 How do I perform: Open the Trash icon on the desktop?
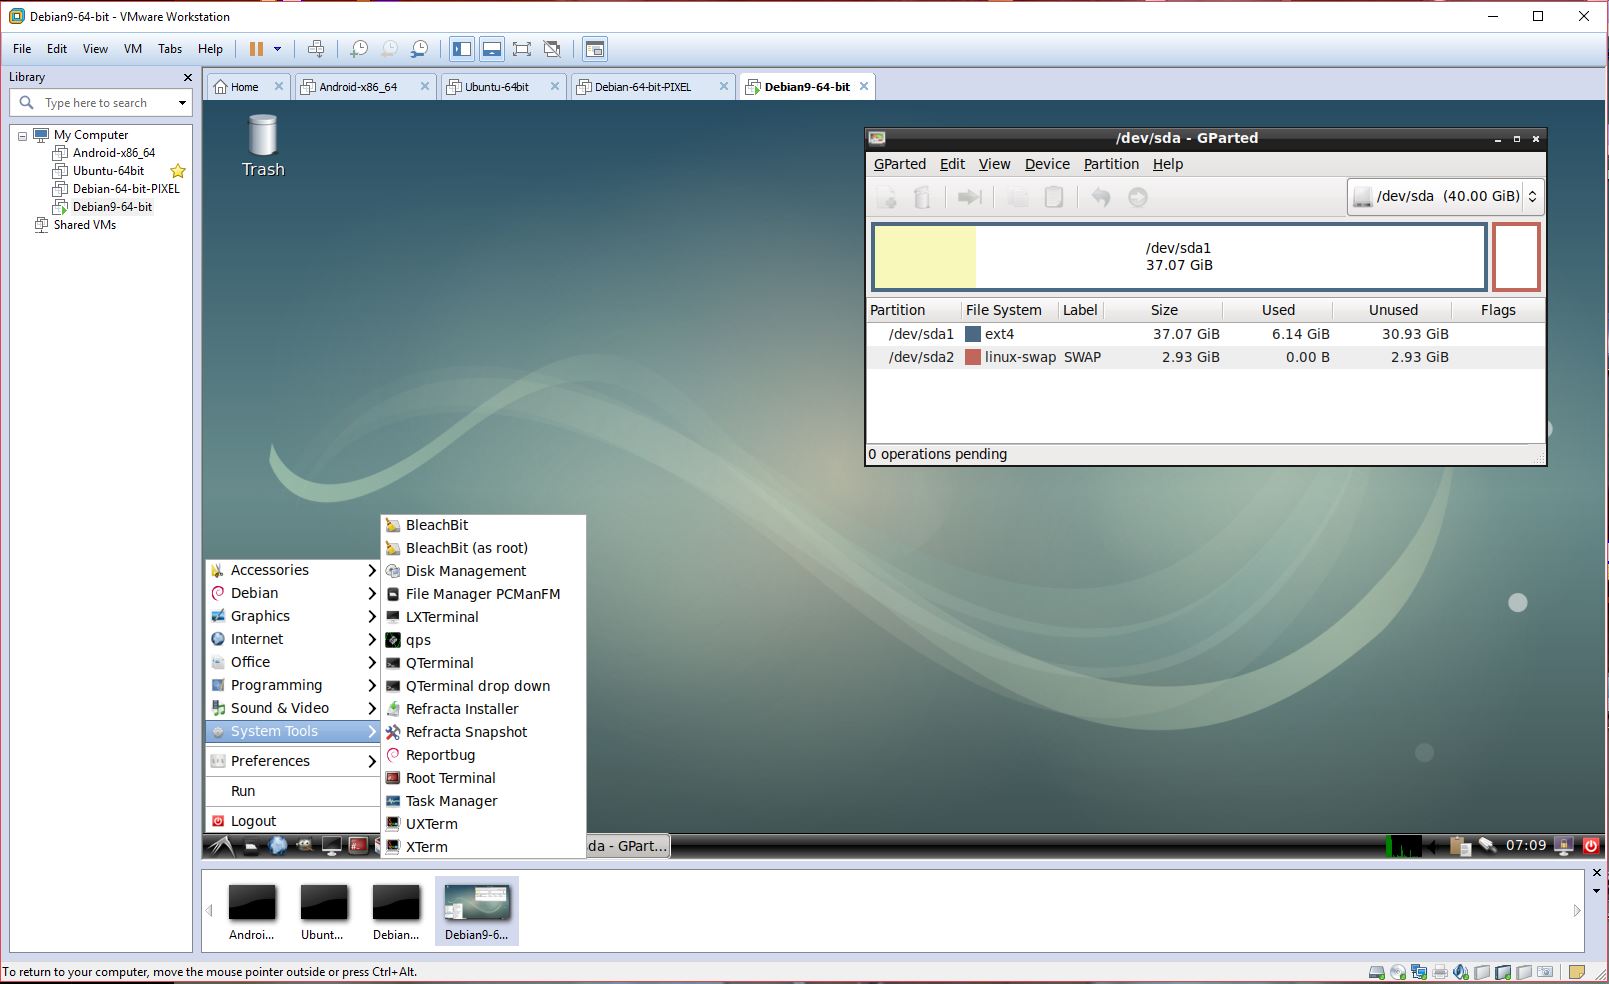(x=262, y=145)
